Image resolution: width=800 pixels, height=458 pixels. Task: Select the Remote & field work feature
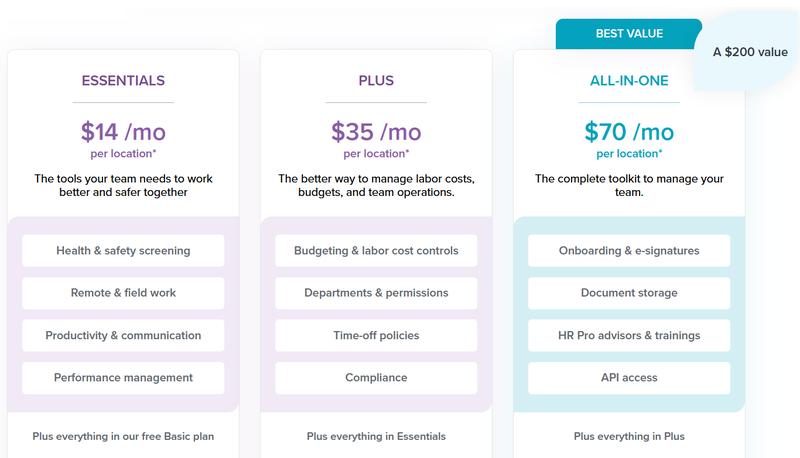[x=123, y=293]
